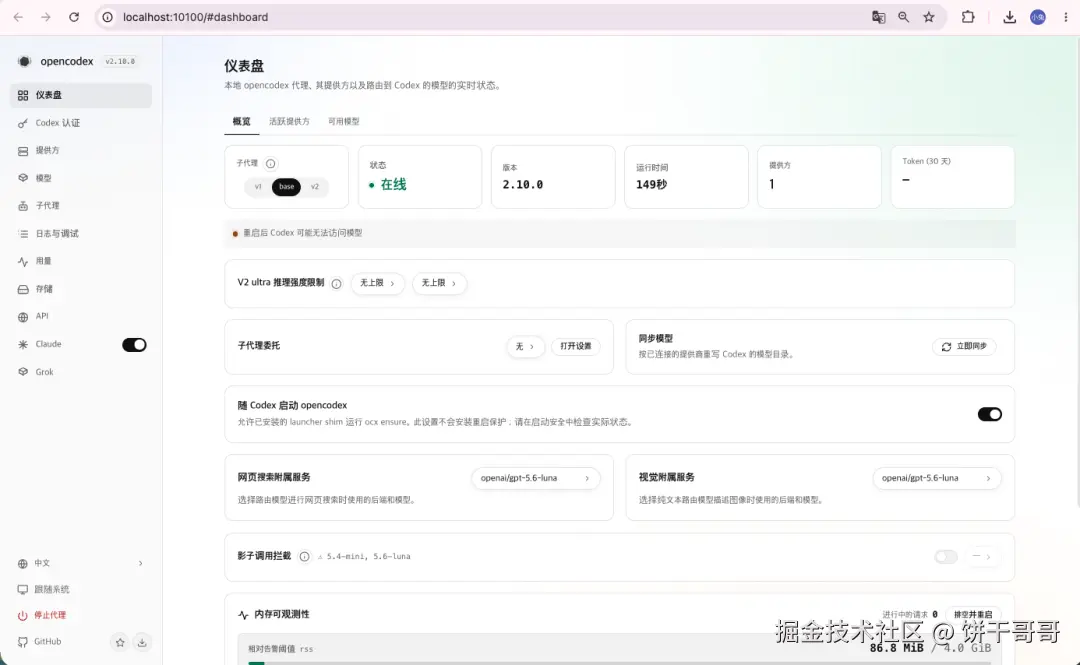Viewport: 1080px width, 665px height.
Task: Open 存储 storage drive icon
Action: pyautogui.click(x=23, y=289)
